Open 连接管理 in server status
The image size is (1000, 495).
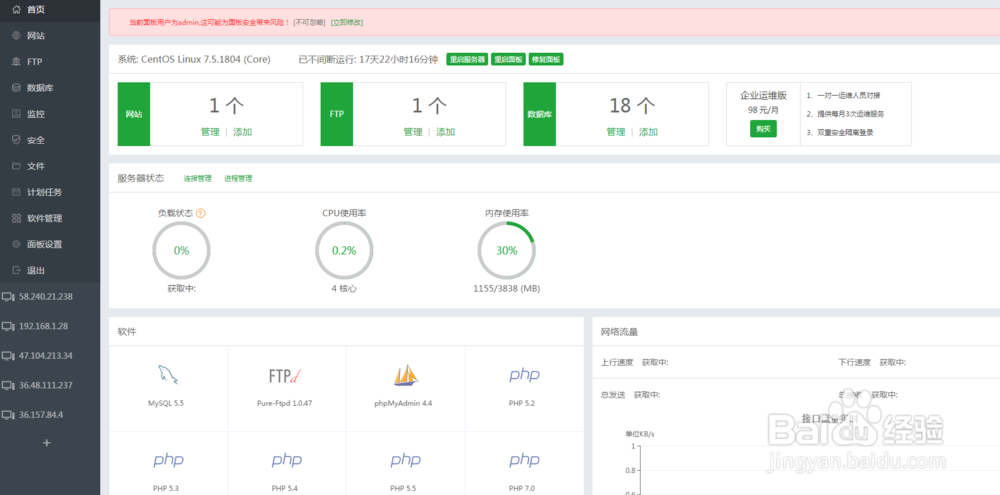pos(198,179)
